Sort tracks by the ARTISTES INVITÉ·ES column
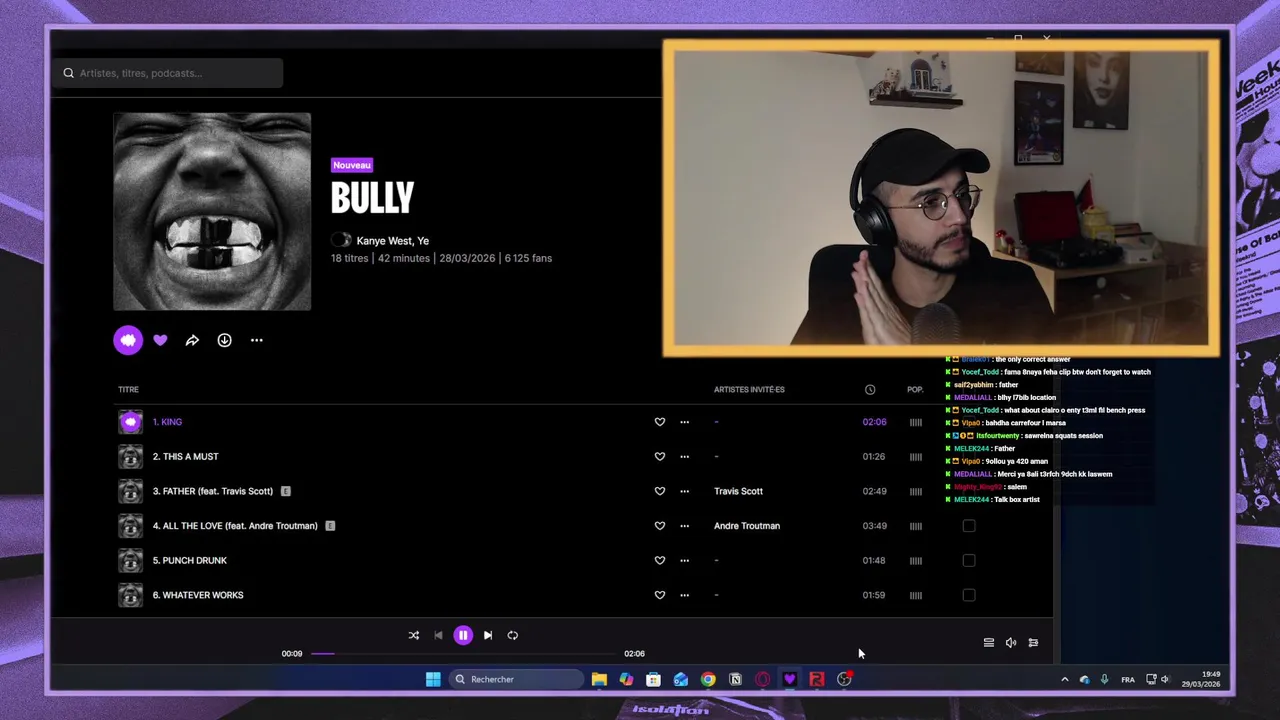 [749, 389]
